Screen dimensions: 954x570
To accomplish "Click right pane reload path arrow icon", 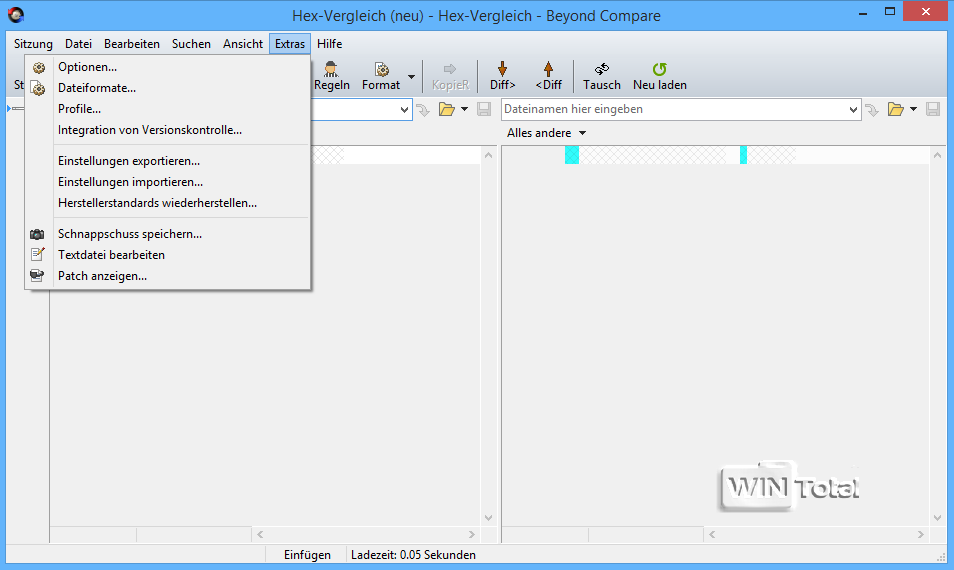I will point(872,109).
